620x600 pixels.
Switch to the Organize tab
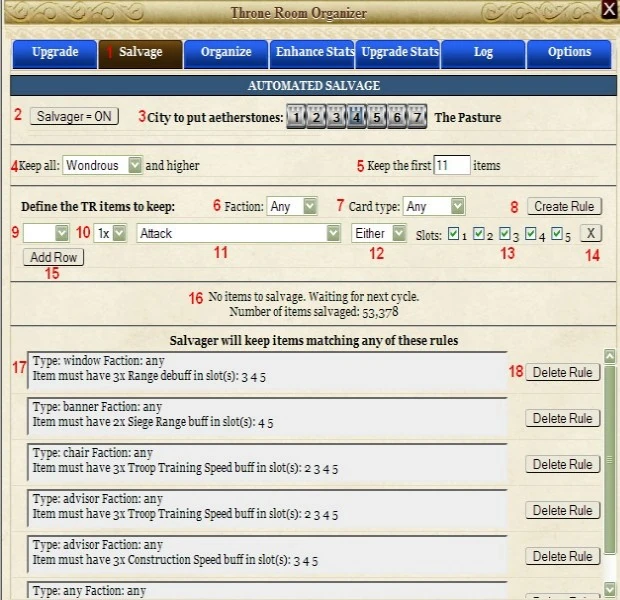pyautogui.click(x=226, y=54)
